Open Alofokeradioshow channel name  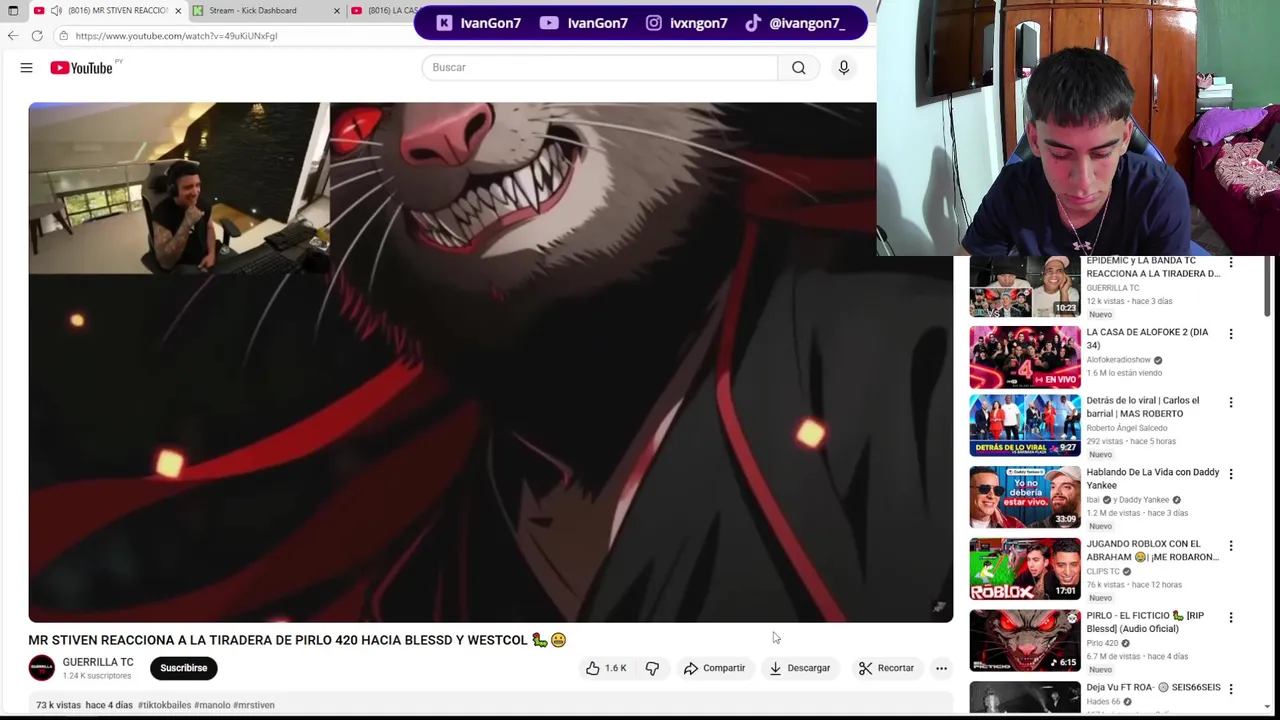(x=1118, y=360)
